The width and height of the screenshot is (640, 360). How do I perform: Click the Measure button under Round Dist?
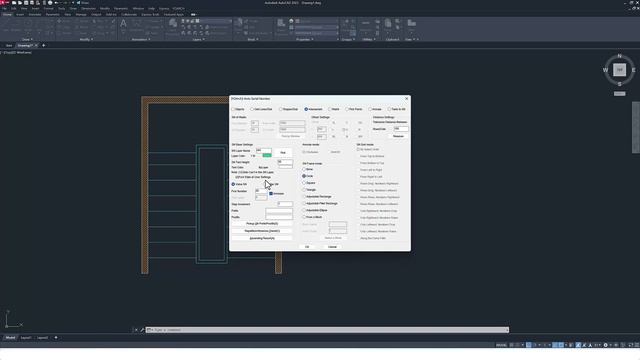click(398, 136)
